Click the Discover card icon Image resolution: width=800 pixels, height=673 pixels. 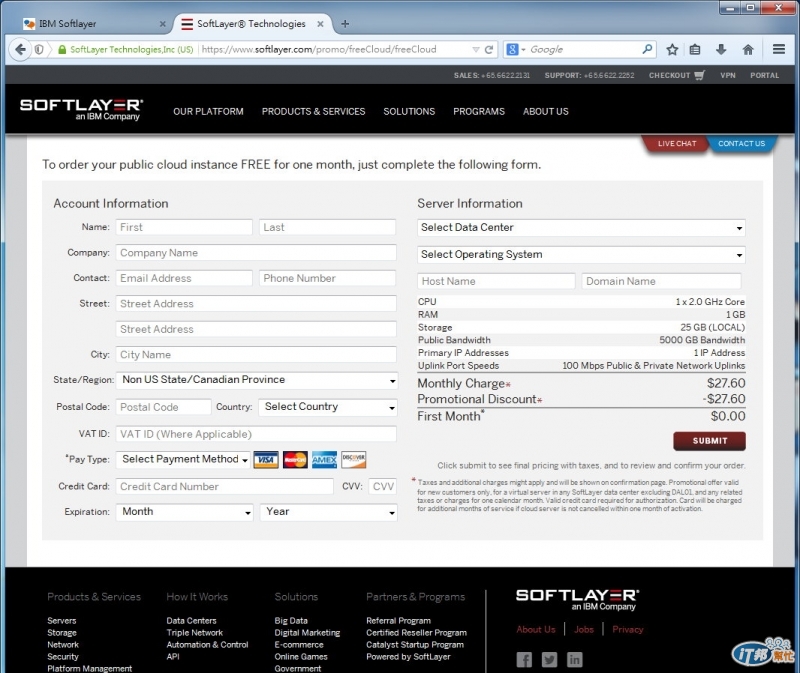[354, 460]
